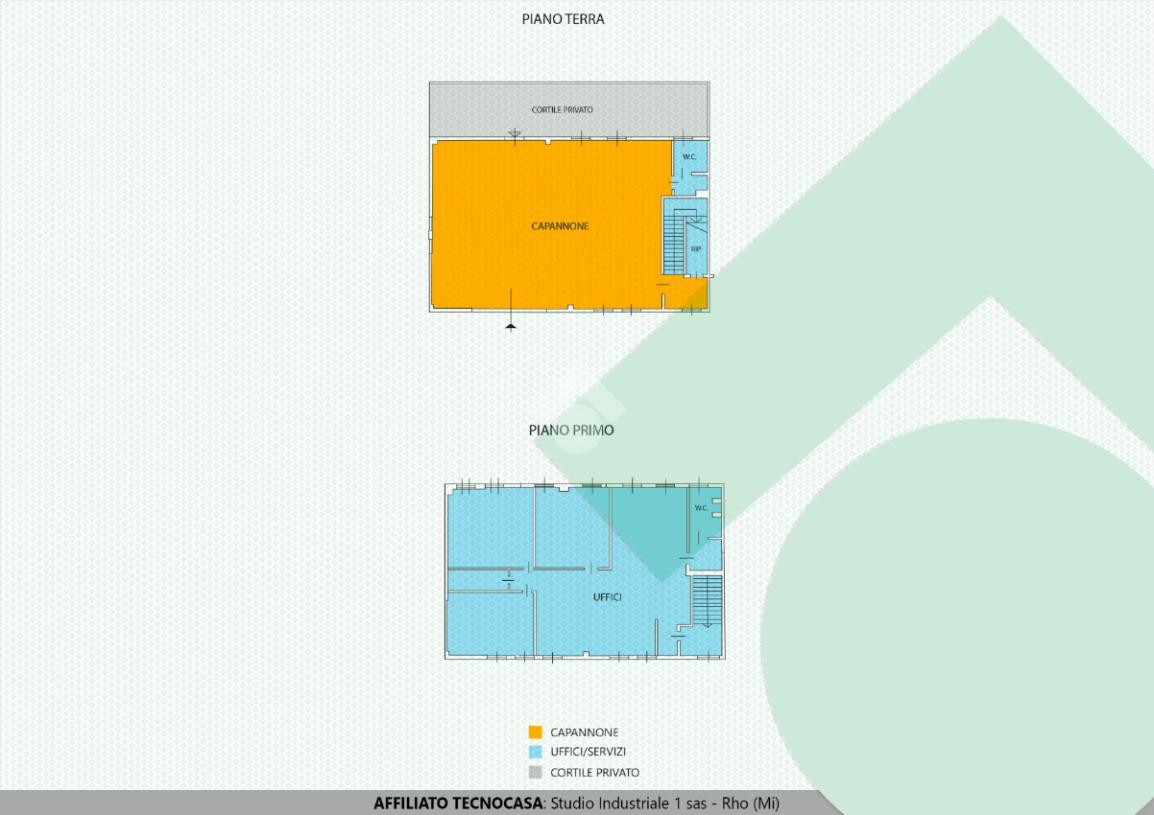Click the PIANO TERRA heading

pyautogui.click(x=563, y=19)
